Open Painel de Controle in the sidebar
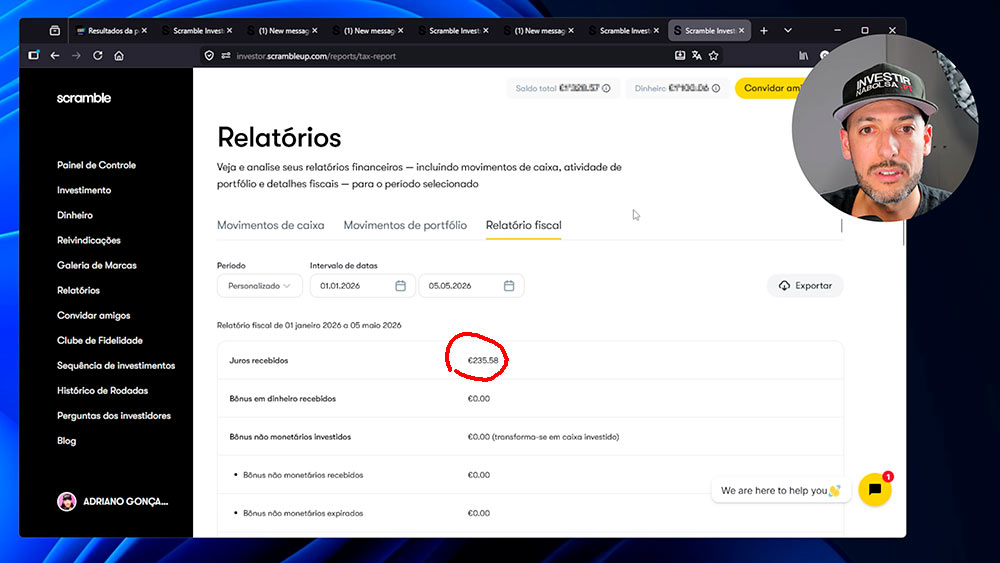This screenshot has width=1000, height=563. (x=96, y=165)
